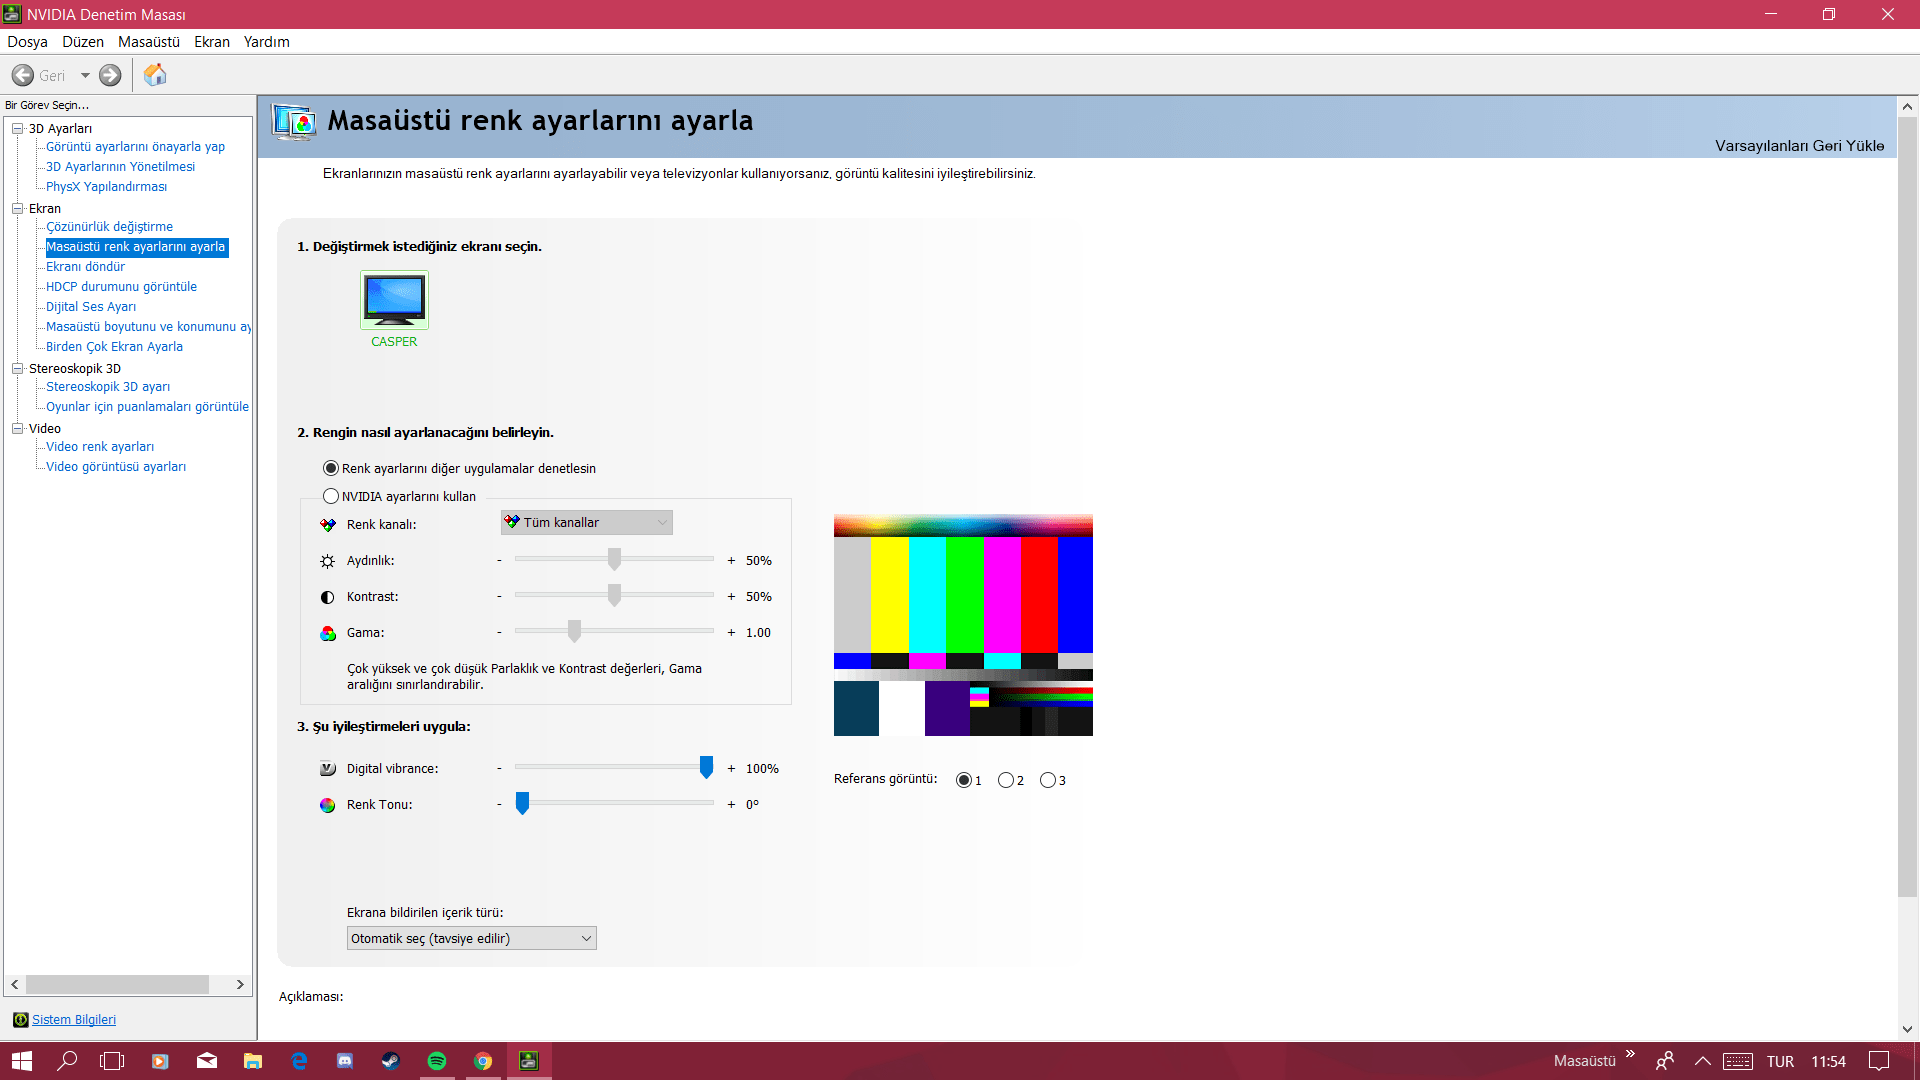Click the Renk Tonu globe icon

tap(326, 805)
